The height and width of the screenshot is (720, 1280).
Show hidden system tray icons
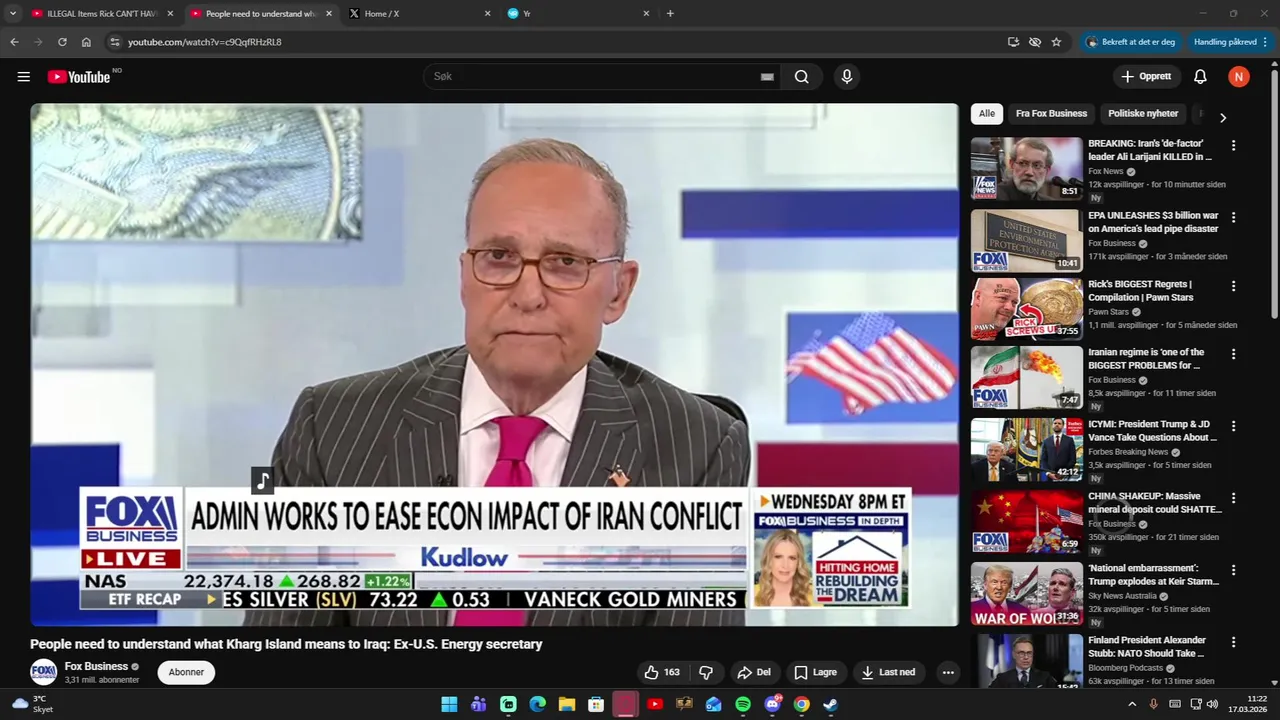(x=1132, y=704)
